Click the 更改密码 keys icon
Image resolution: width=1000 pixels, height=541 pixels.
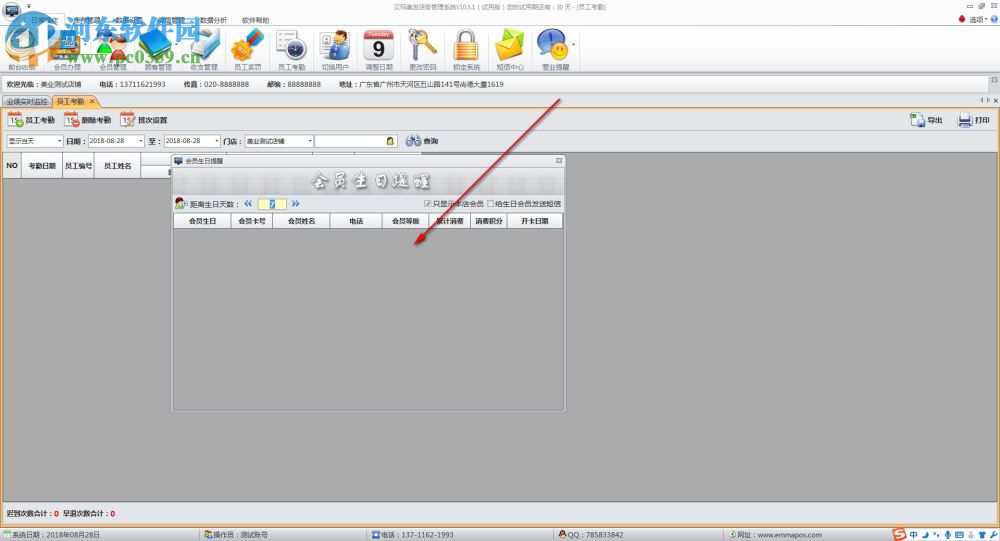click(422, 49)
